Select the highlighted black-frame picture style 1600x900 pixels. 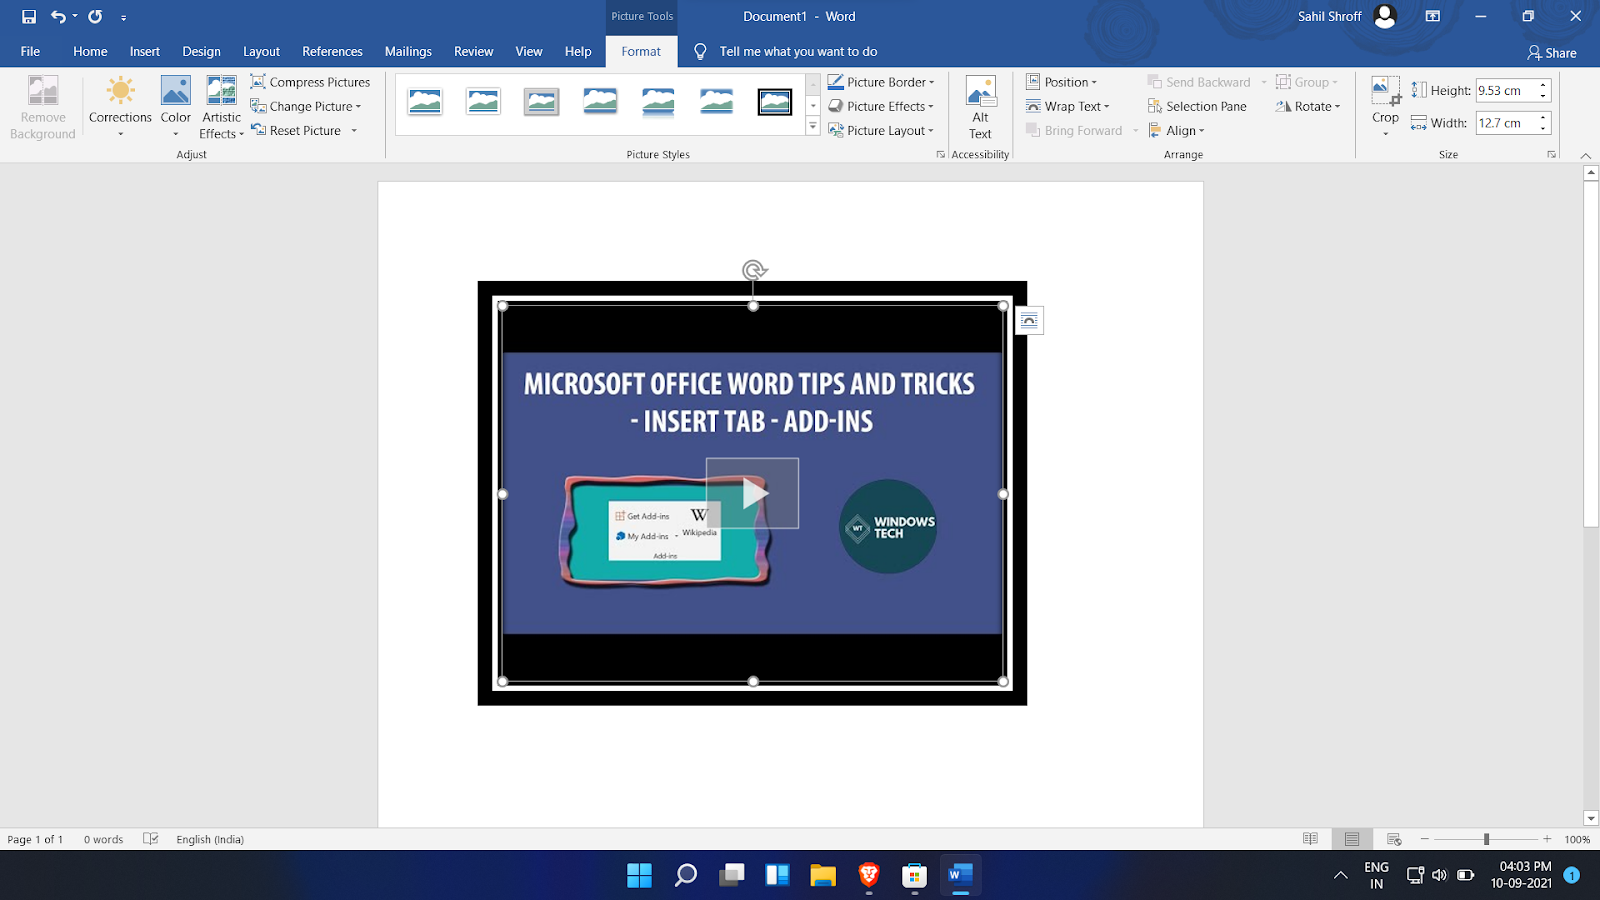coord(775,102)
